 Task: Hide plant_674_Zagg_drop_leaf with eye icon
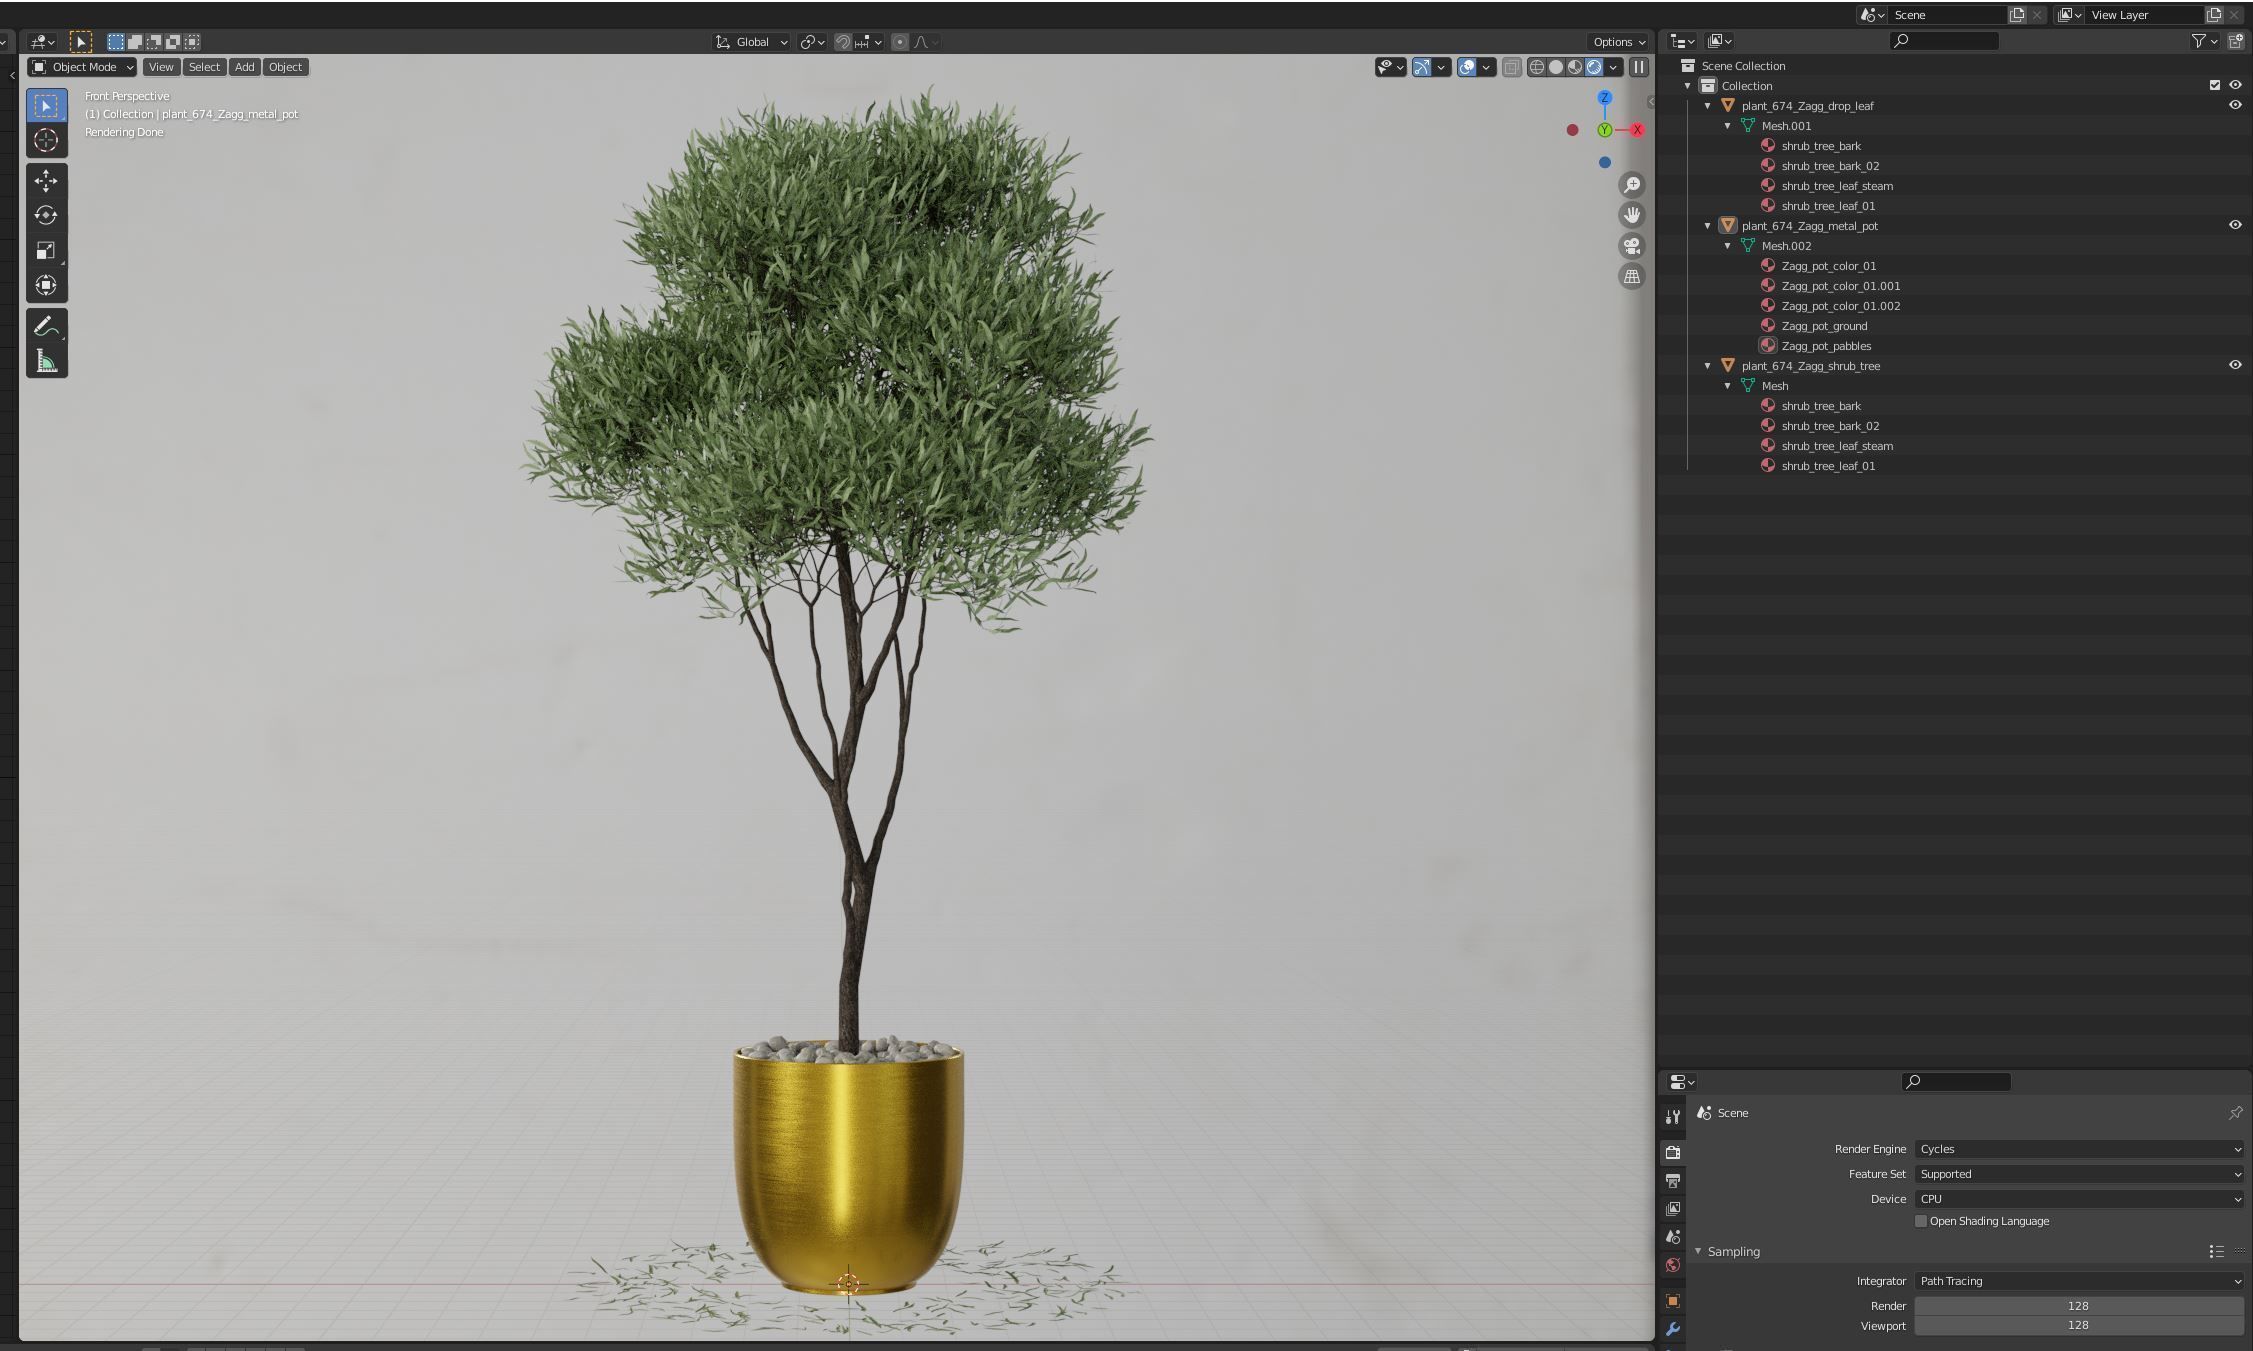[2235, 105]
